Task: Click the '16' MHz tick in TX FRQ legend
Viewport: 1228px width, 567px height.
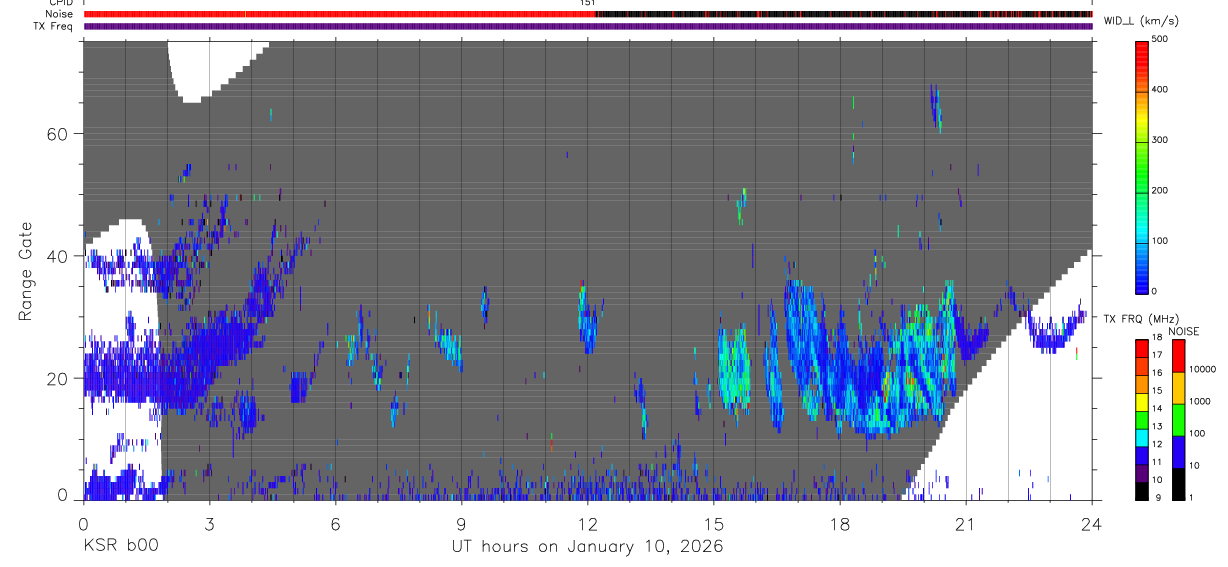Action: tap(1157, 373)
